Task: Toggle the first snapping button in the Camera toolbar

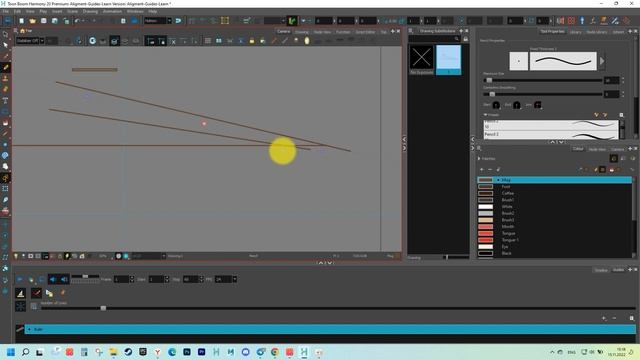Action: coord(151,40)
